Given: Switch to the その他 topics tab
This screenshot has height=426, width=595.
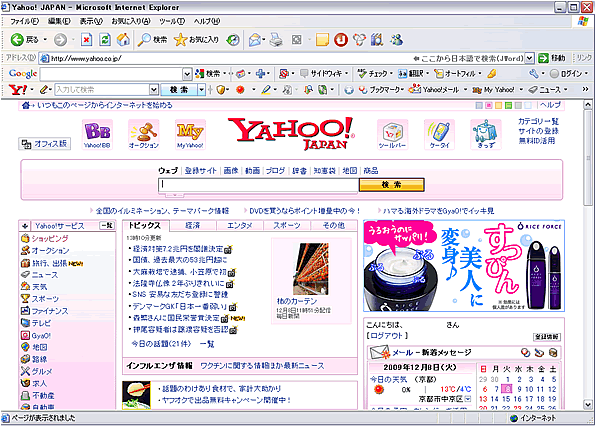Looking at the screenshot, I should point(334,226).
